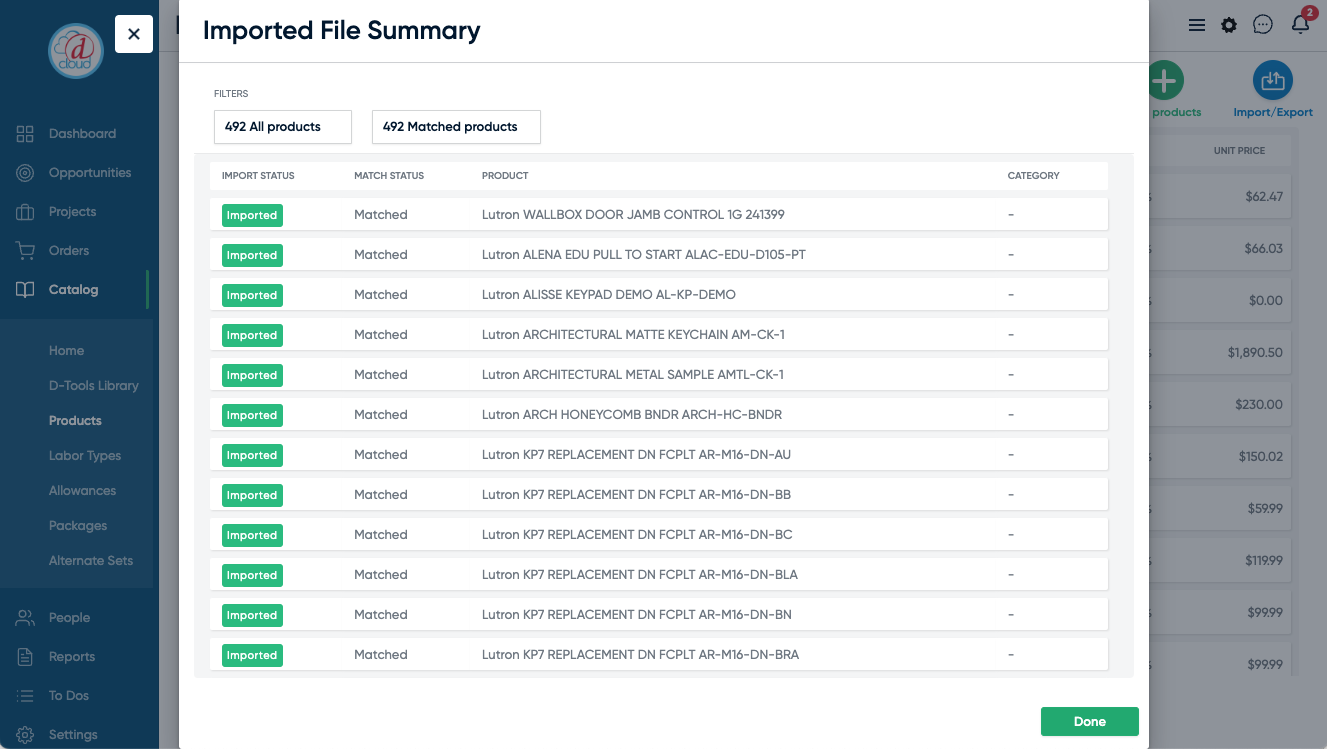1327x749 pixels.
Task: Open Projects in sidebar
Action: click(72, 212)
